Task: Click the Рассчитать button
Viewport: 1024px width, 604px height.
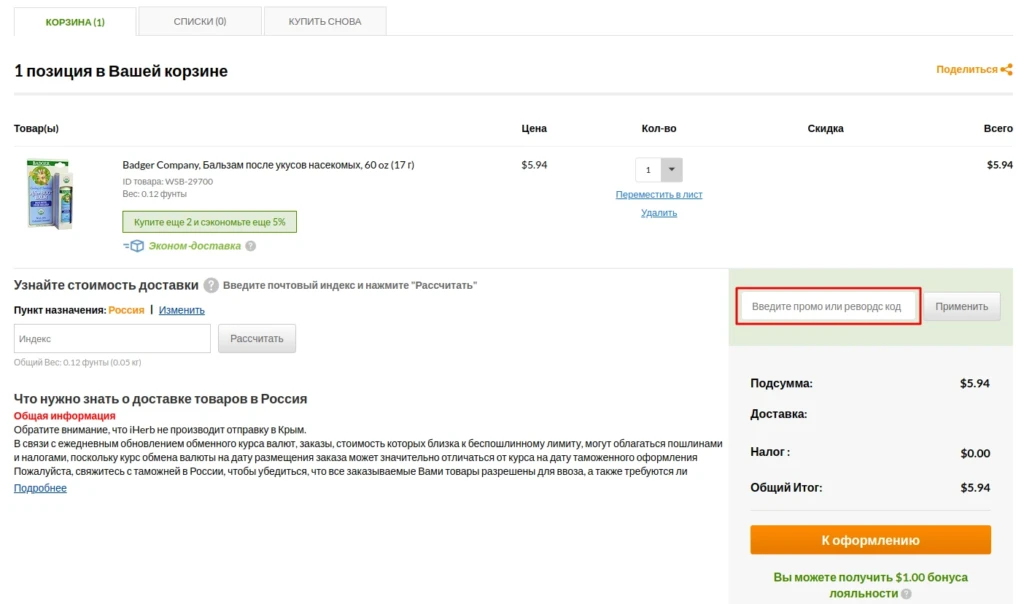Action: pyautogui.click(x=257, y=339)
